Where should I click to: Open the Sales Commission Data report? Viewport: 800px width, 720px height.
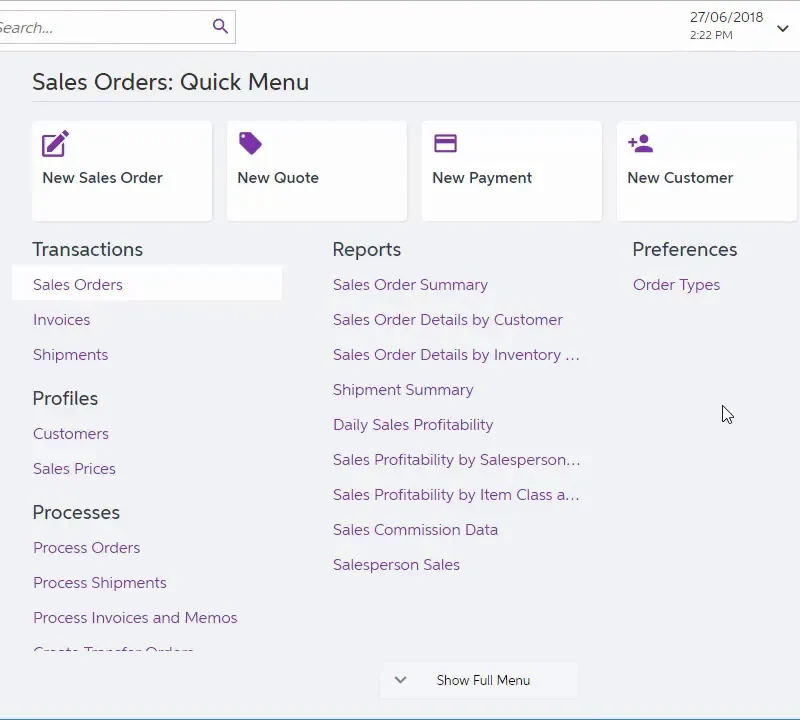(x=415, y=530)
